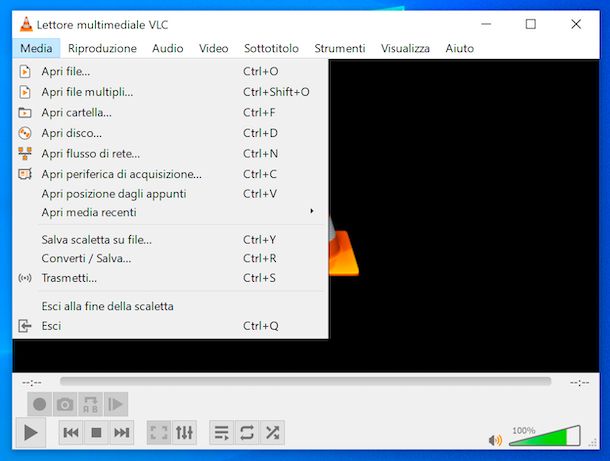Select Apri disco... menu entry
The image size is (610, 461).
[x=170, y=133]
